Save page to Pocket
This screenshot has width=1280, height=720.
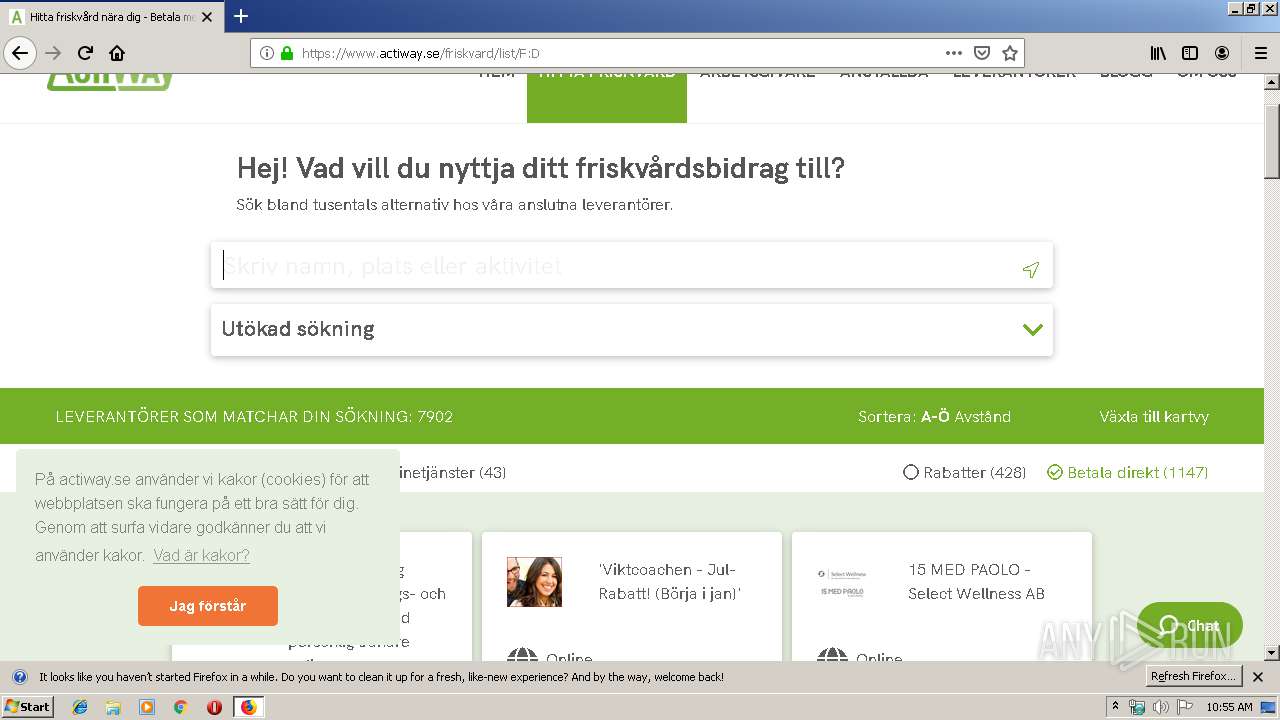point(982,53)
